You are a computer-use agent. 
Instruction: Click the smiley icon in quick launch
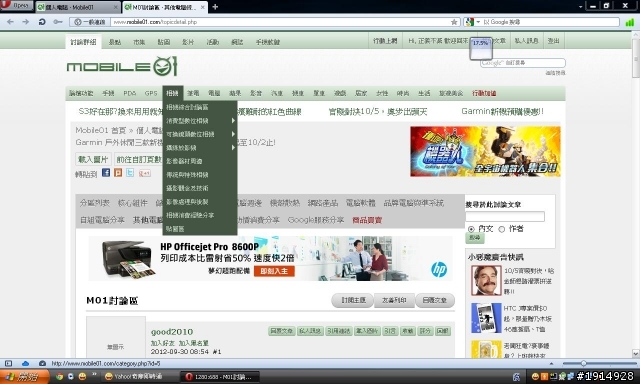pyautogui.click(x=82, y=376)
